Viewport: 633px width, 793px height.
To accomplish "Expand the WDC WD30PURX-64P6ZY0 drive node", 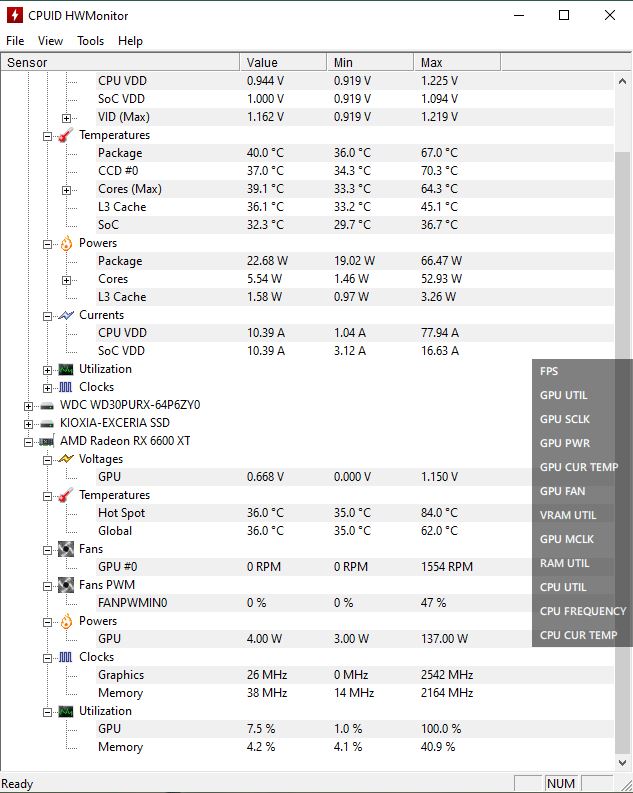I will pyautogui.click(x=29, y=405).
